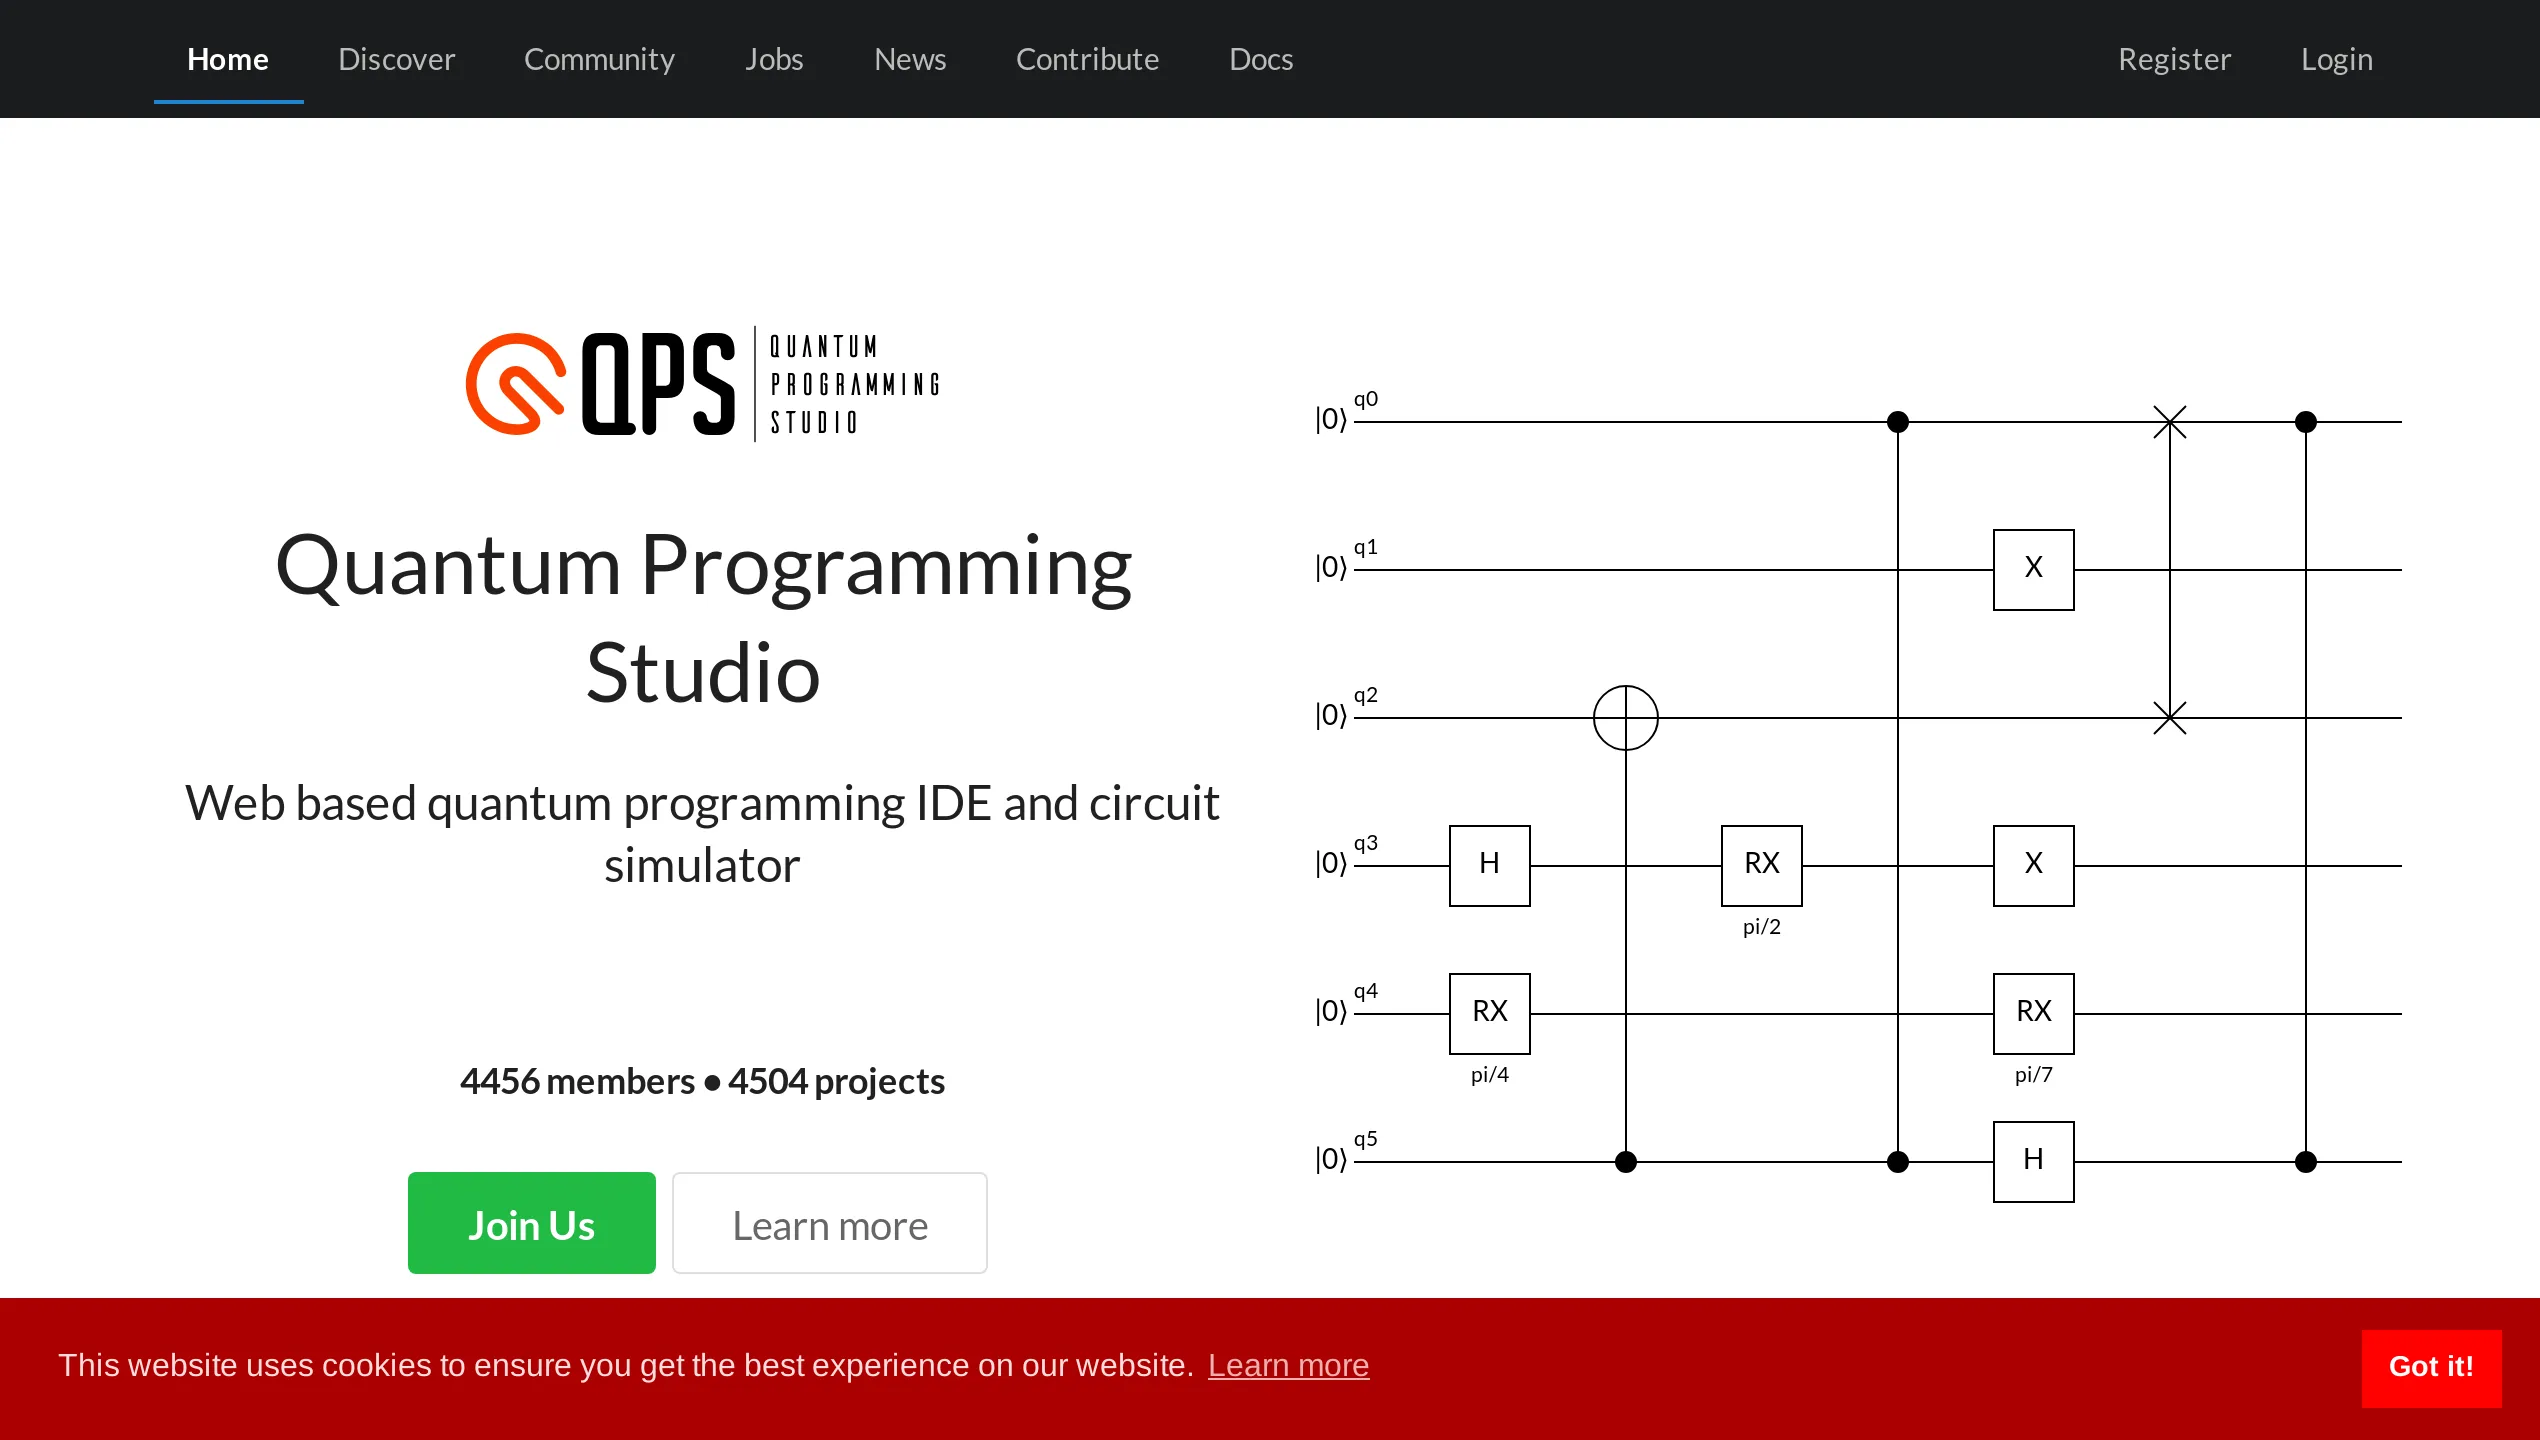
Task: Click the X gate on qubit q1
Action: tap(2033, 567)
